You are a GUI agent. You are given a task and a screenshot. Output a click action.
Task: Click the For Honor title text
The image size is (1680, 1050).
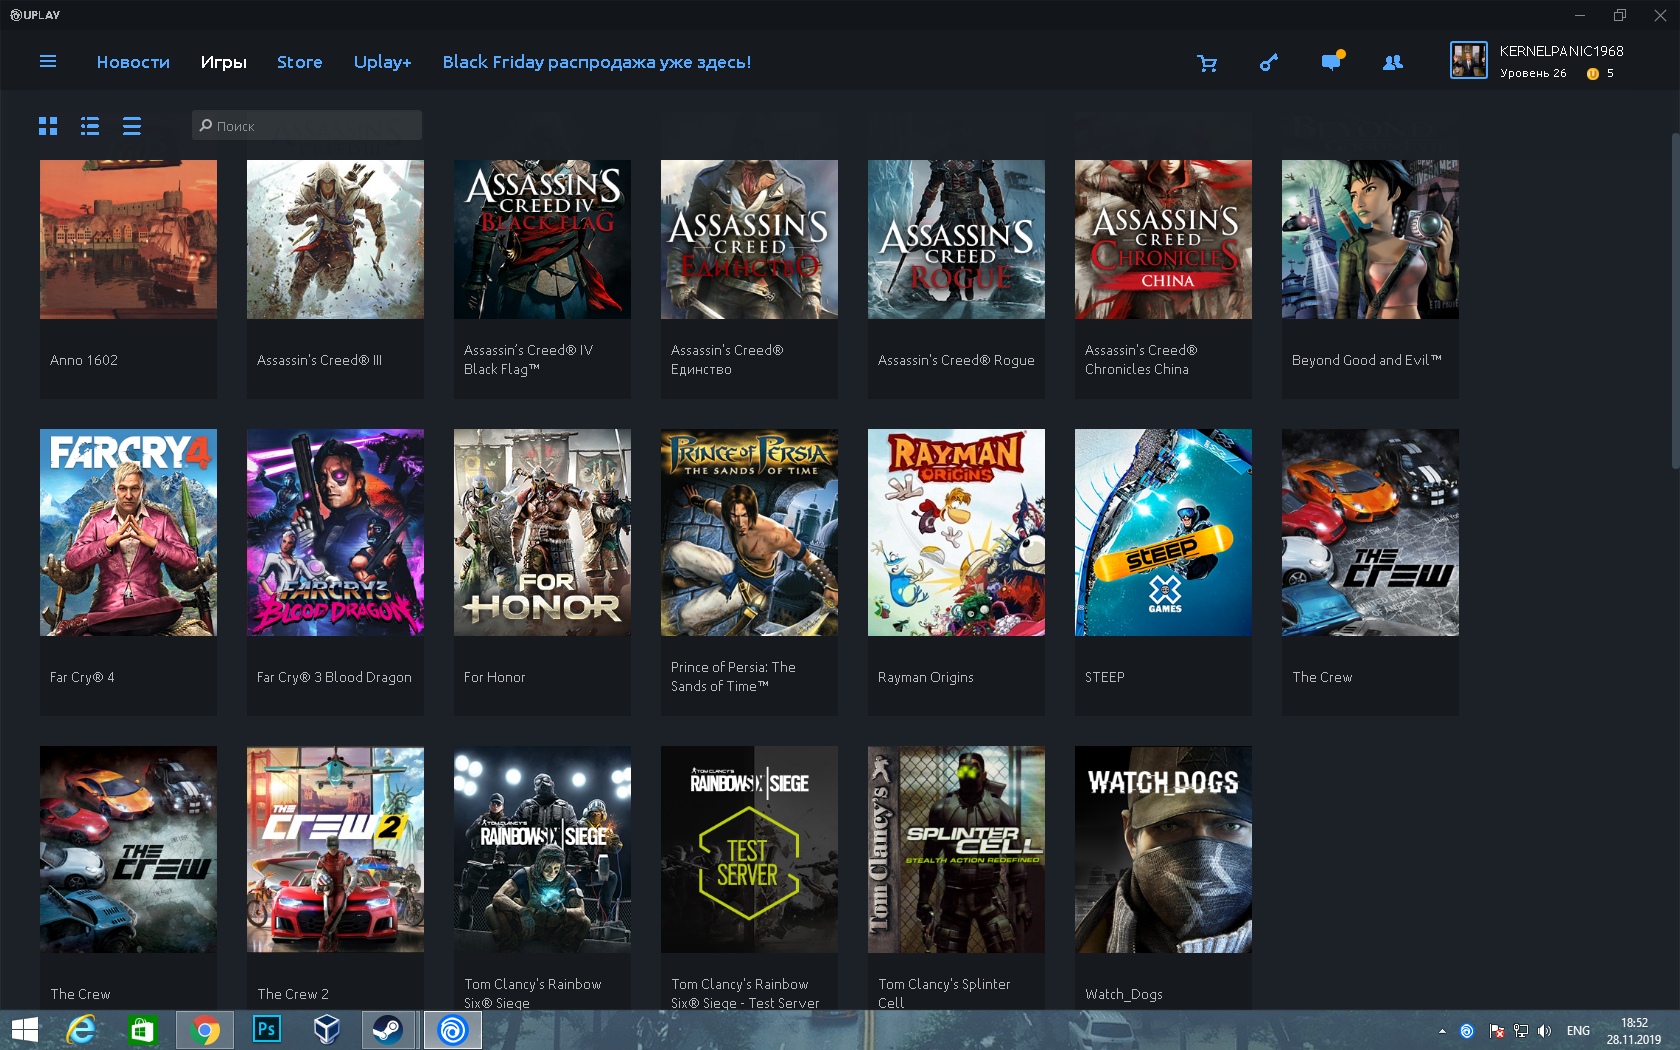495,677
